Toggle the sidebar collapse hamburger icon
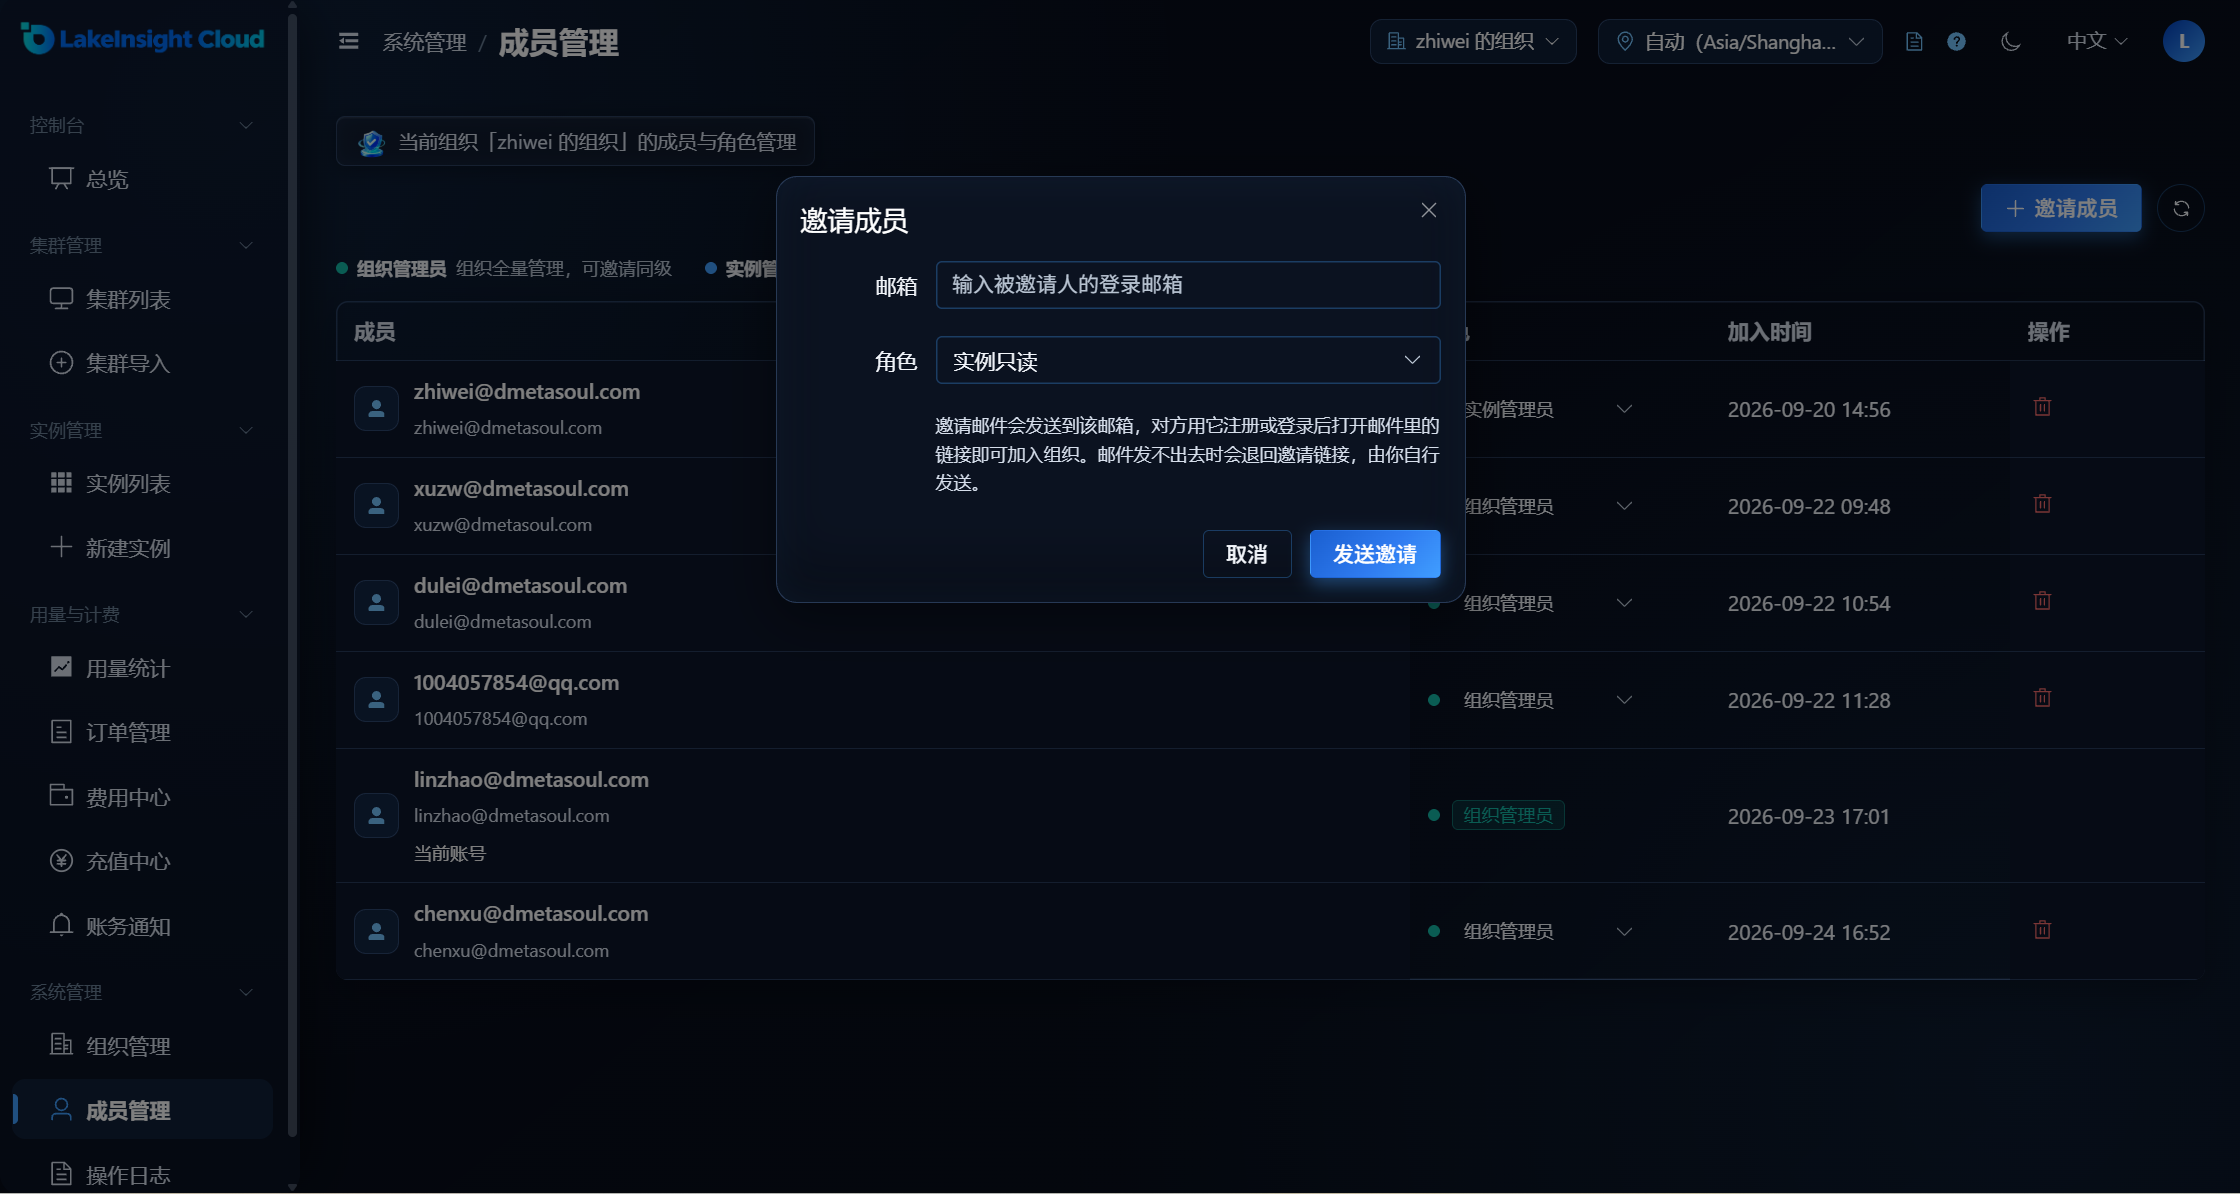The height and width of the screenshot is (1194, 2240). (348, 41)
